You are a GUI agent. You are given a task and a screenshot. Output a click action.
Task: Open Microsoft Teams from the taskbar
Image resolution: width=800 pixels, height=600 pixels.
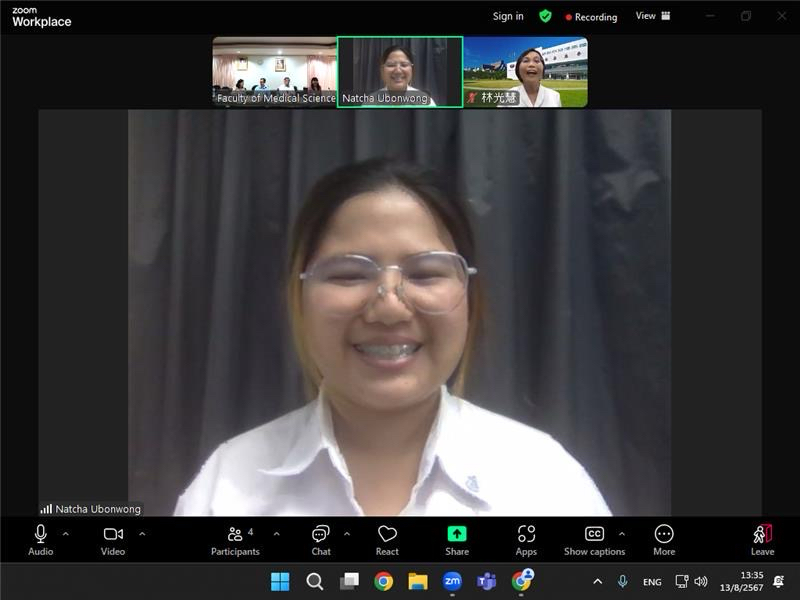point(487,581)
